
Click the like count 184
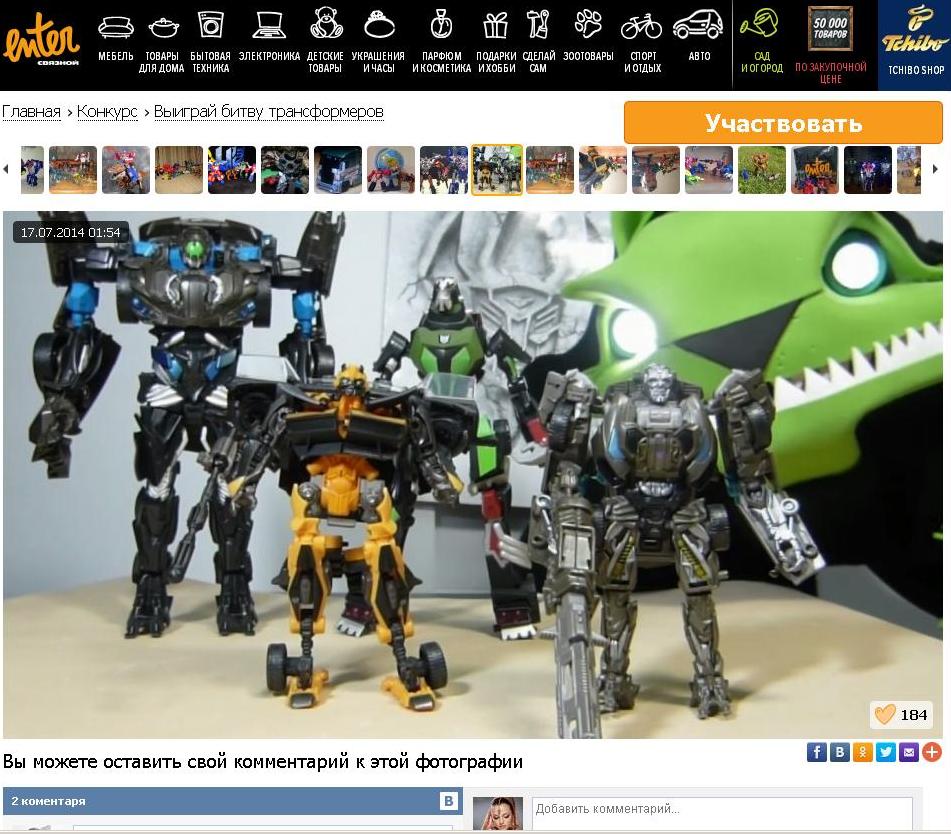913,715
